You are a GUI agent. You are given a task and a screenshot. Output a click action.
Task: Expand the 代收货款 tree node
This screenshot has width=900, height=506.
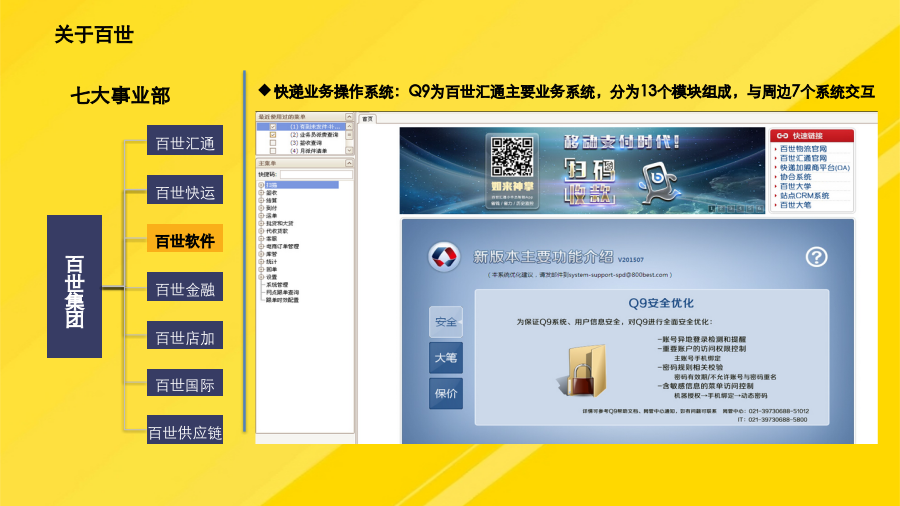pos(261,231)
